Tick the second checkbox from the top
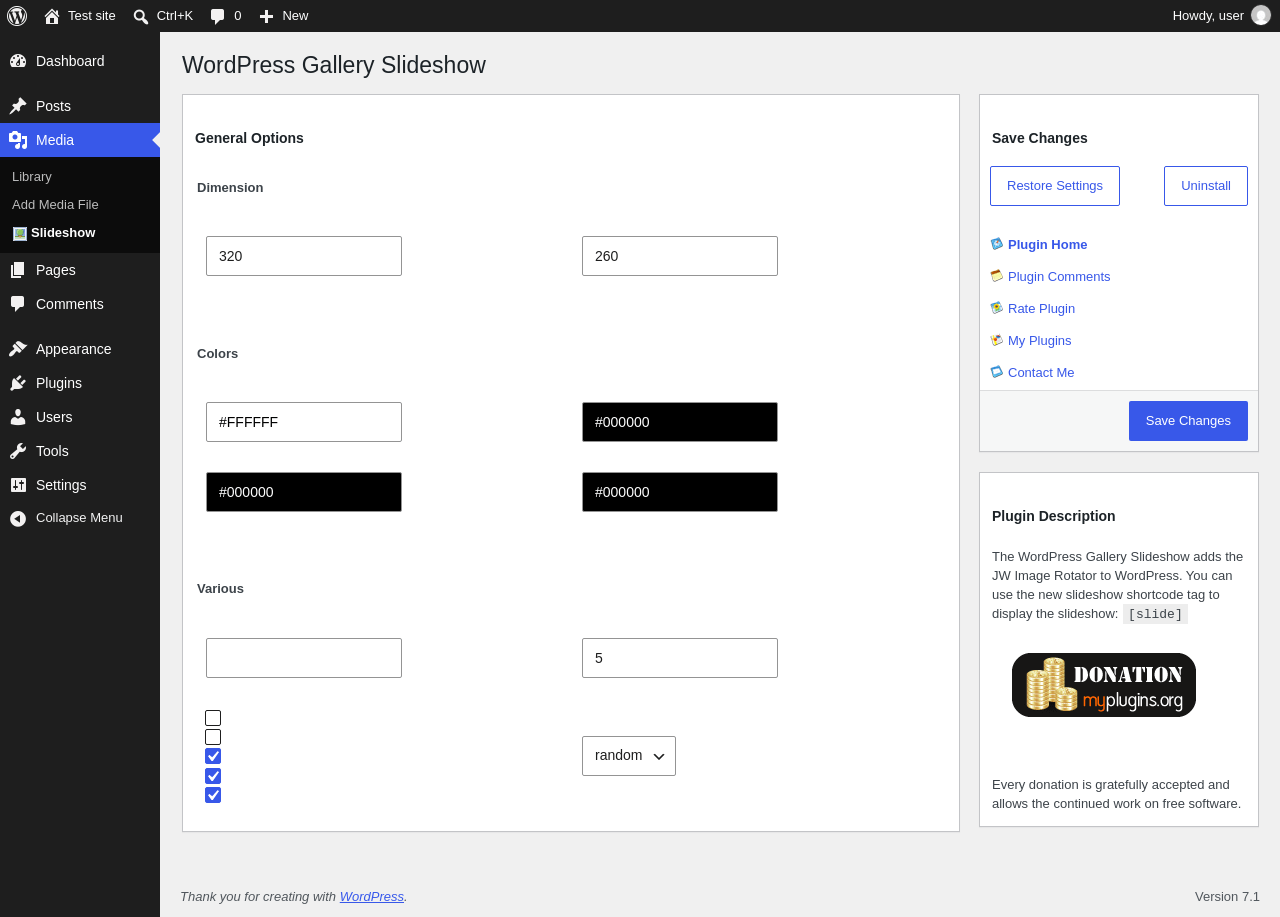Screen dimensions: 1280x917 click(x=213, y=737)
